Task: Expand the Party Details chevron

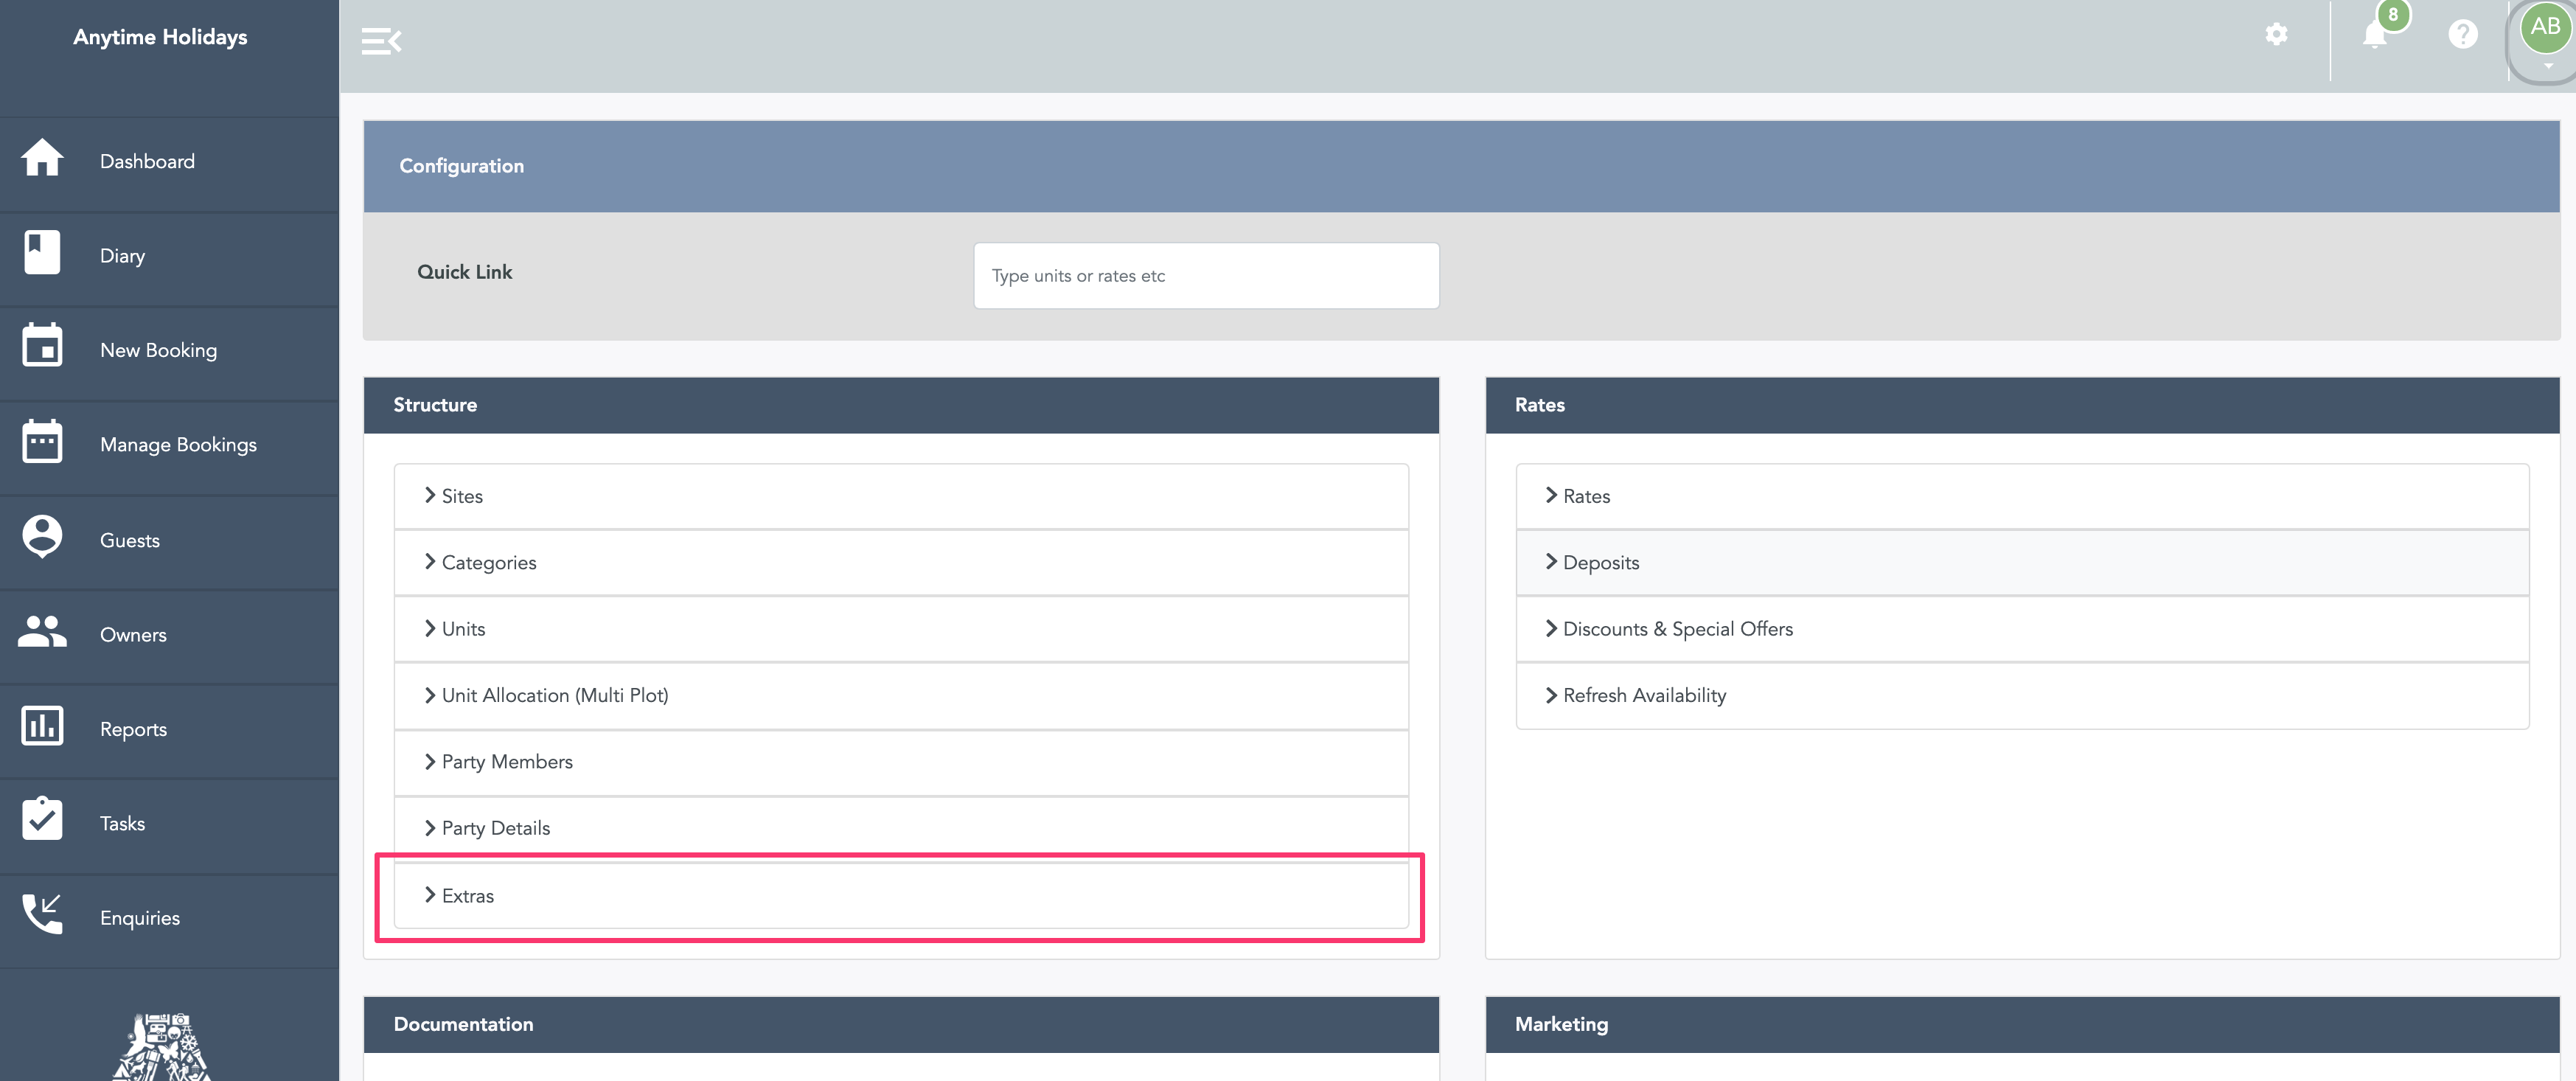Action: coord(430,828)
